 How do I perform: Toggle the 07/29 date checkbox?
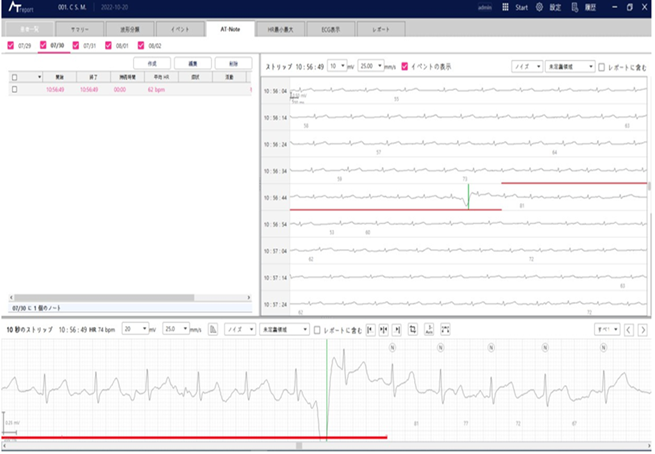10,46
